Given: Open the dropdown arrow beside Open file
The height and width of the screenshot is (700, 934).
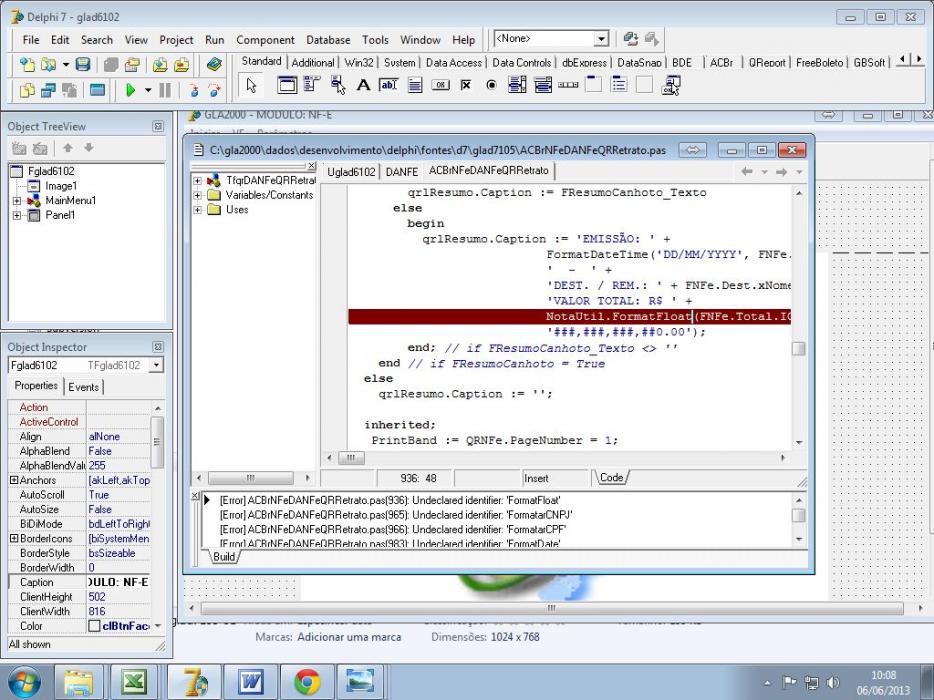Looking at the screenshot, I should coord(66,64).
